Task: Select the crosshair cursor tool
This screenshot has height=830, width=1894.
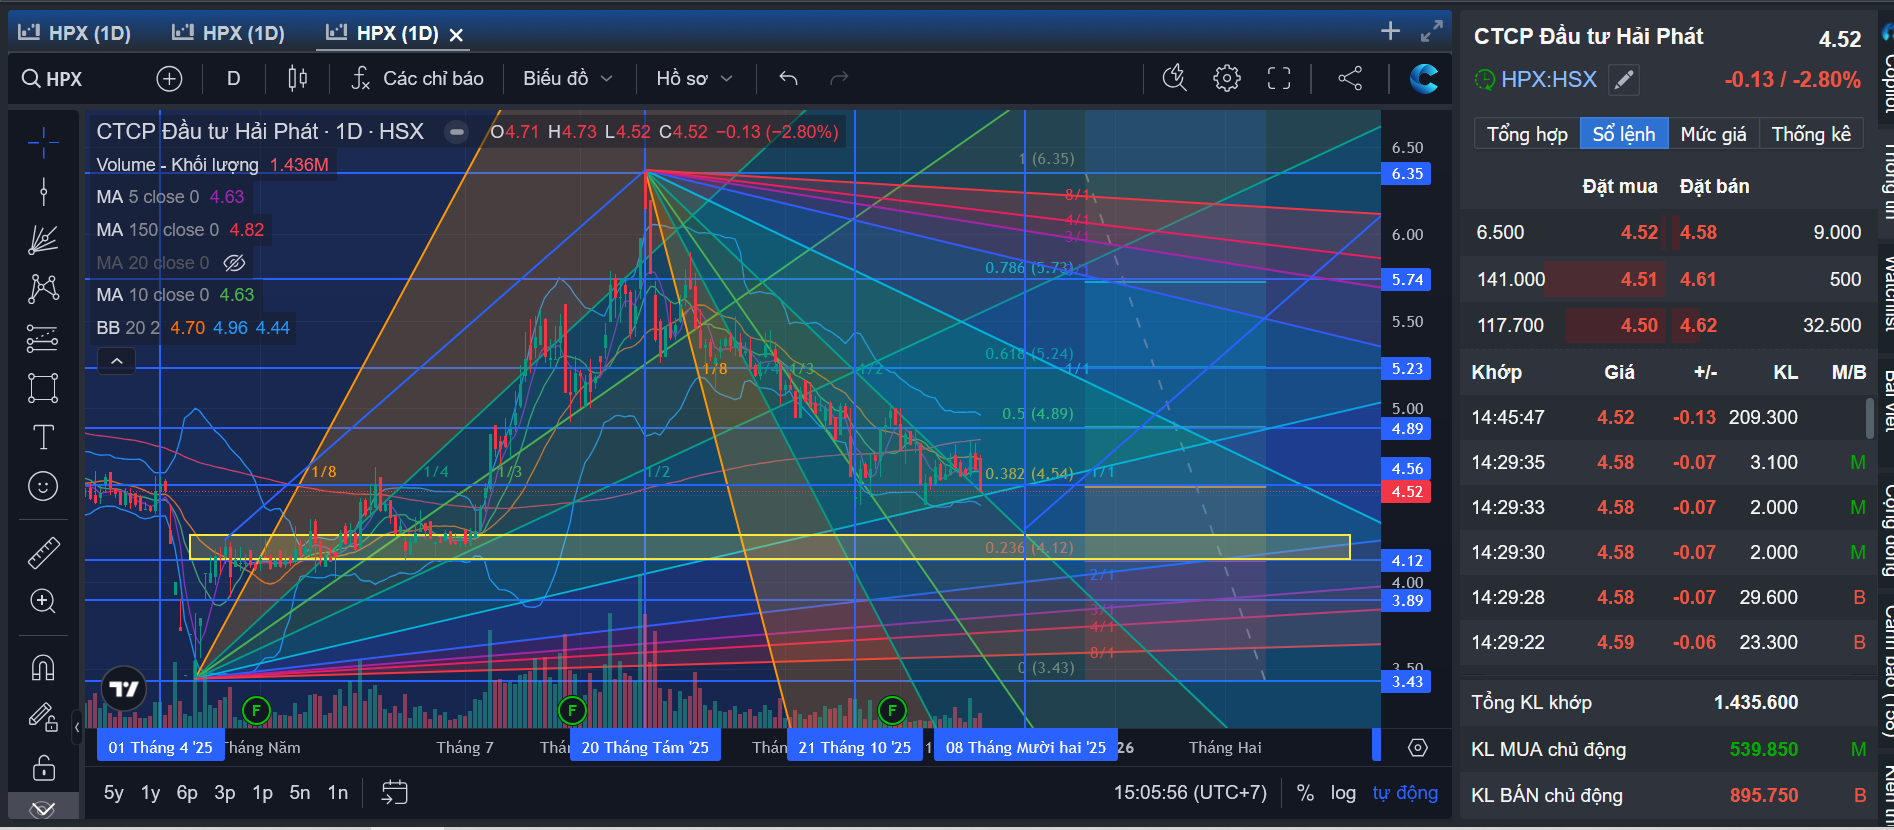Action: (43, 143)
